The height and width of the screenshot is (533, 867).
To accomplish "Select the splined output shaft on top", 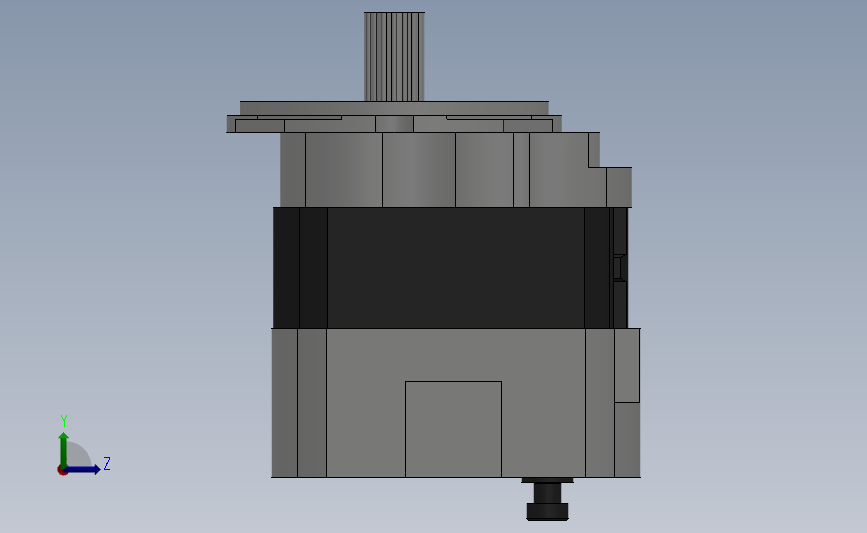I will (394, 56).
